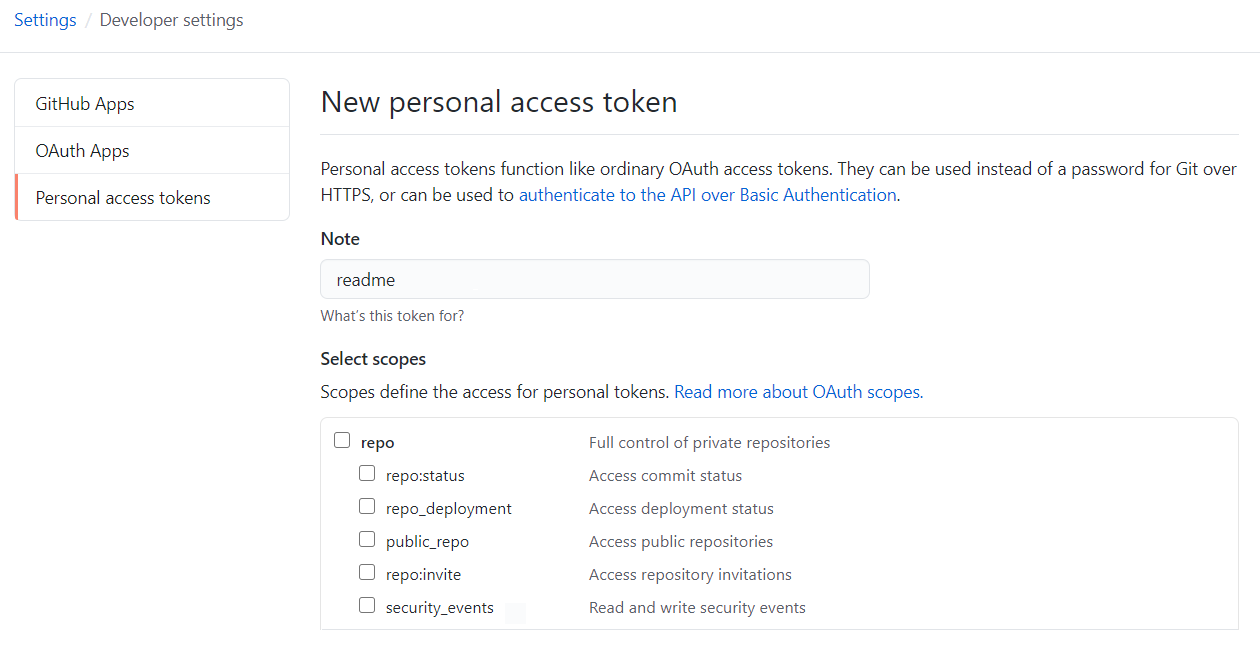This screenshot has width=1260, height=648.
Task: Open the Settings breadcrumb link
Action: pyautogui.click(x=45, y=19)
